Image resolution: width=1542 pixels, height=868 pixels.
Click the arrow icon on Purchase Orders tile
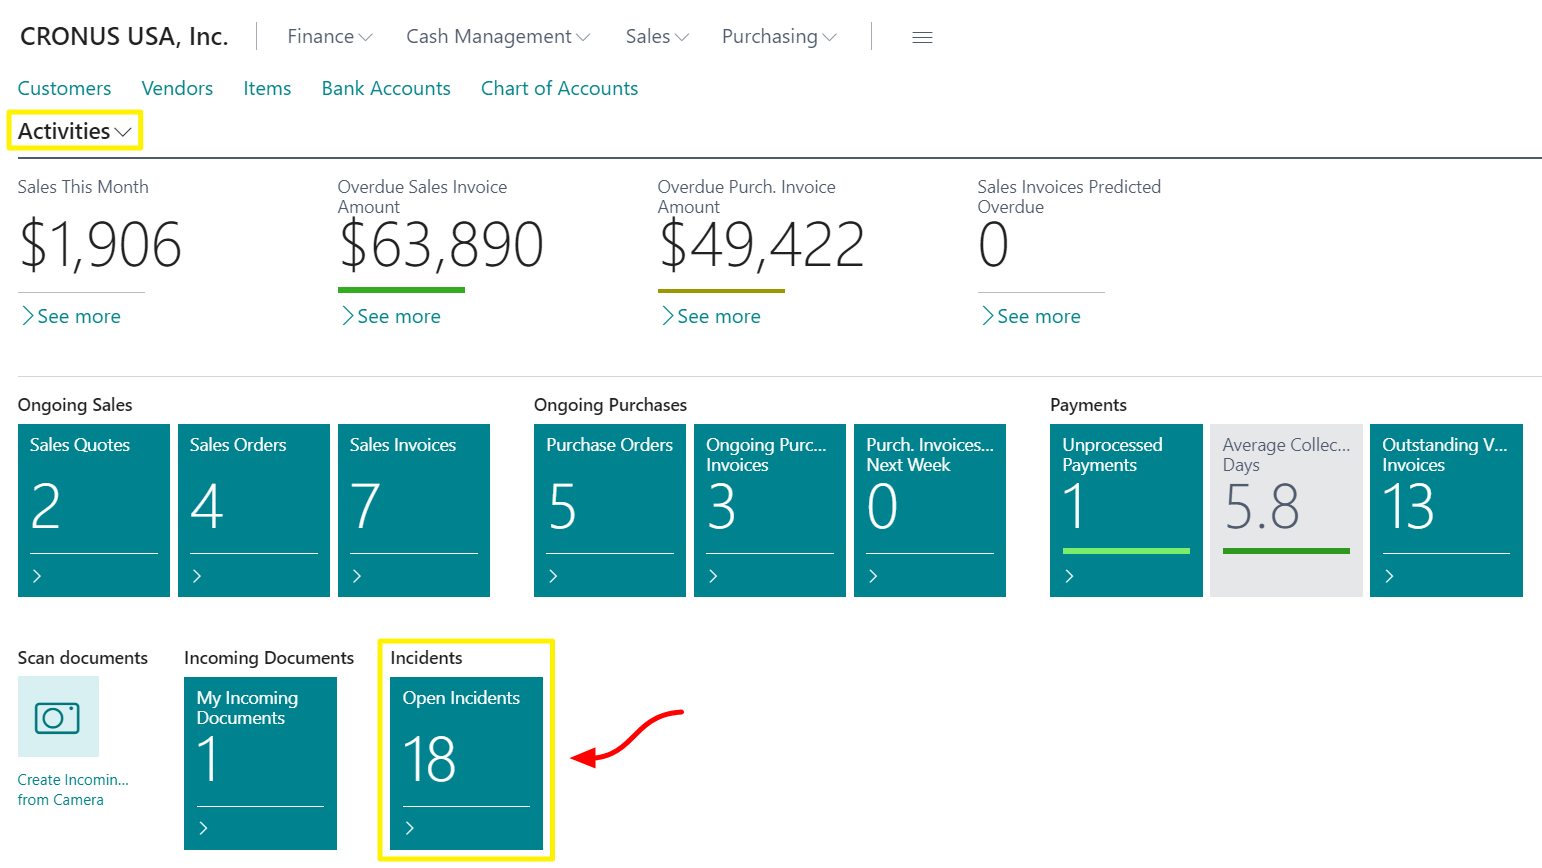[553, 576]
